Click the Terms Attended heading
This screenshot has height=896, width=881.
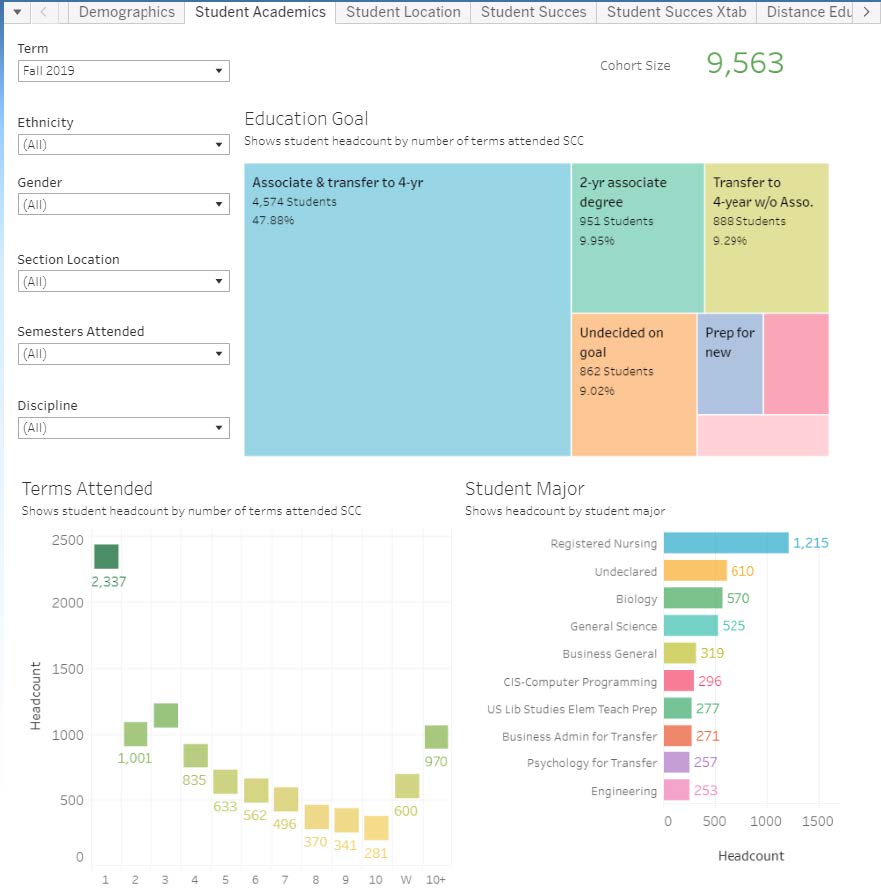tap(87, 489)
